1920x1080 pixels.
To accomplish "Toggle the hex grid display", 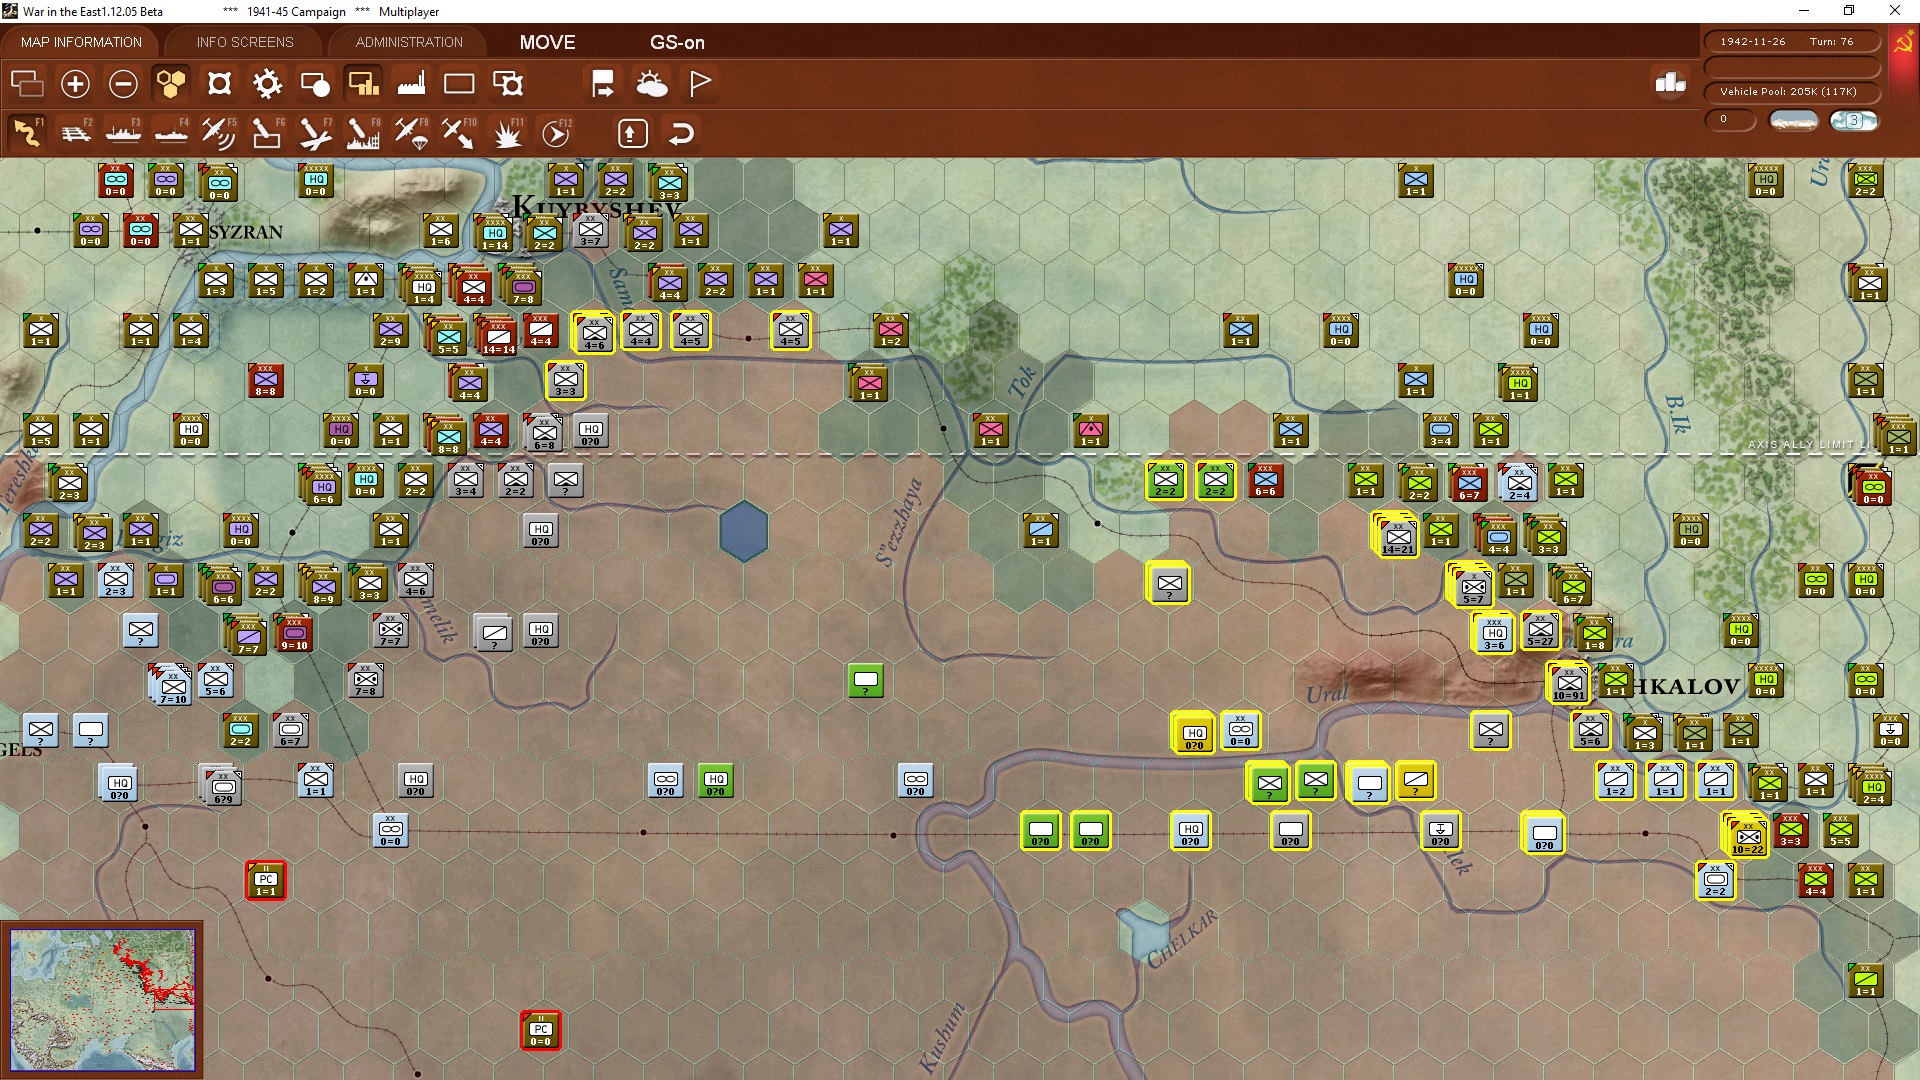I will pyautogui.click(x=171, y=84).
